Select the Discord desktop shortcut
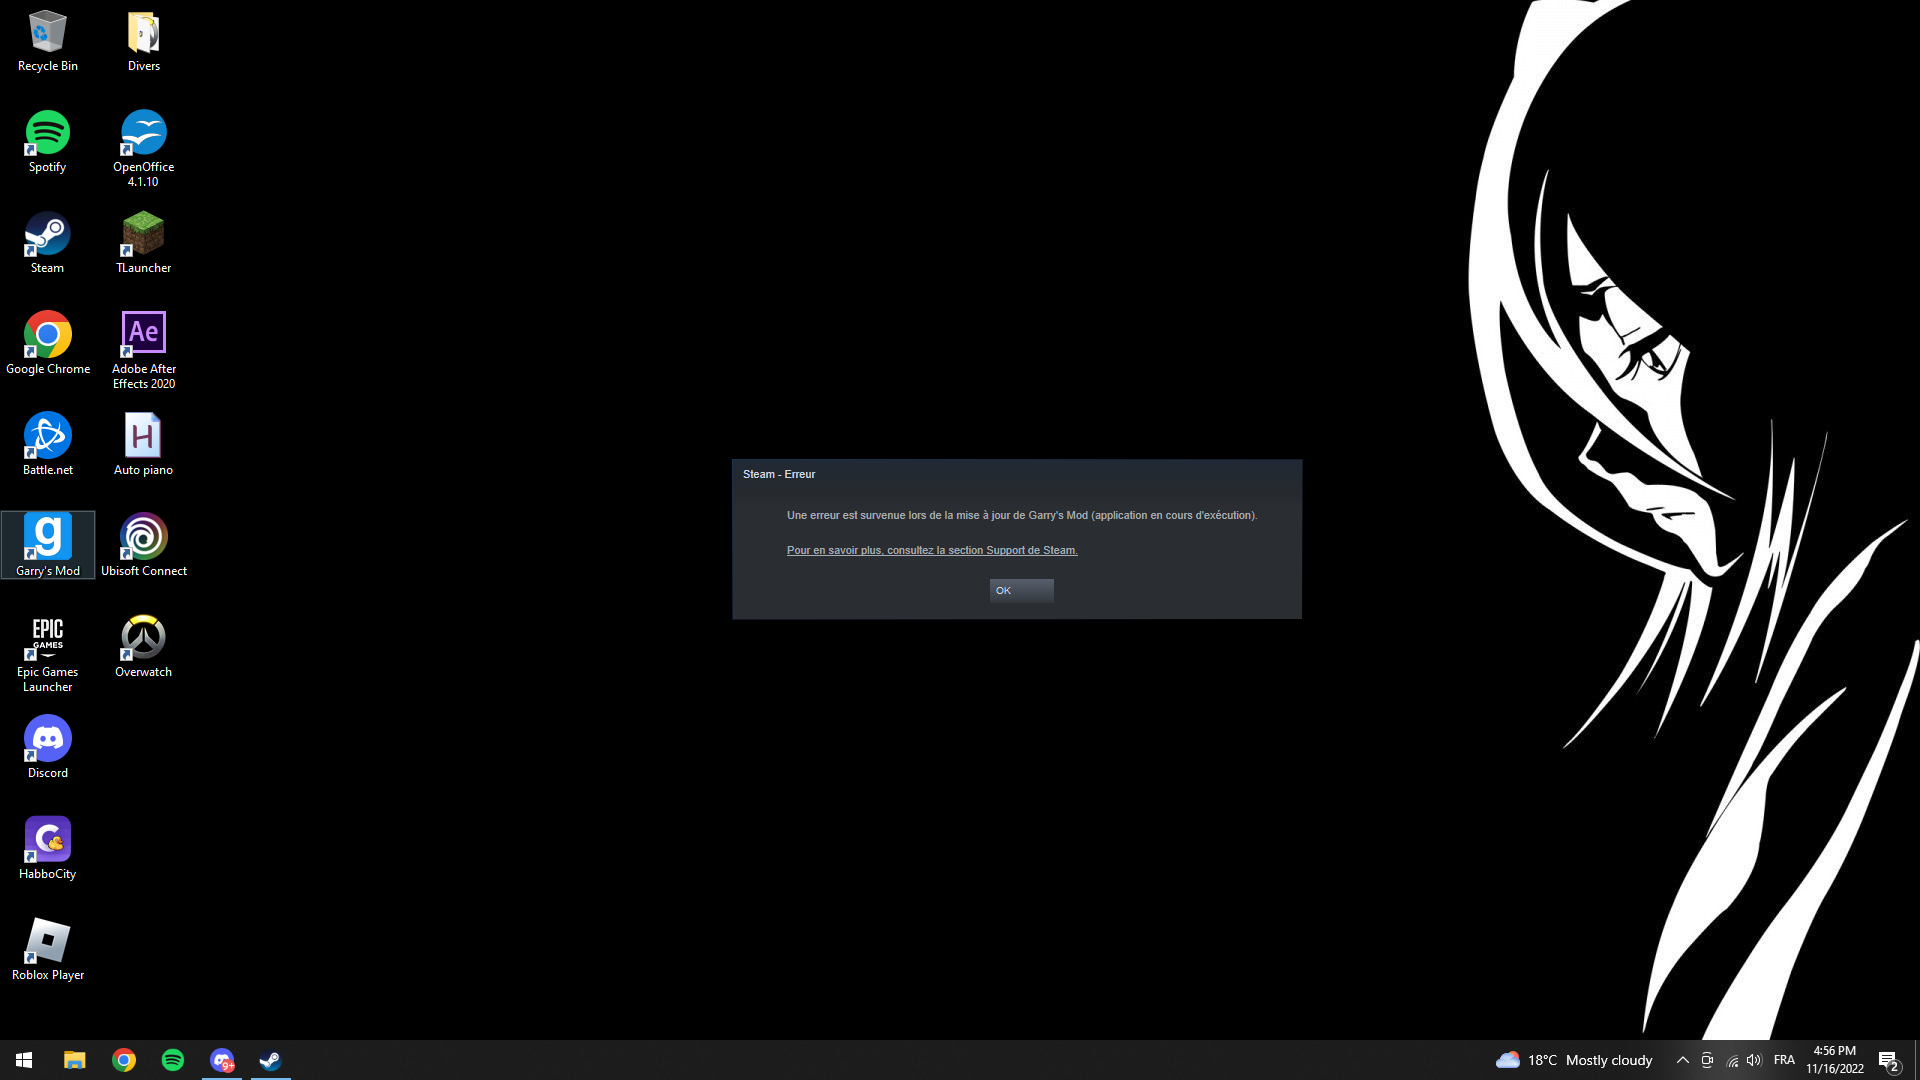Image resolution: width=1920 pixels, height=1080 pixels. (x=47, y=749)
